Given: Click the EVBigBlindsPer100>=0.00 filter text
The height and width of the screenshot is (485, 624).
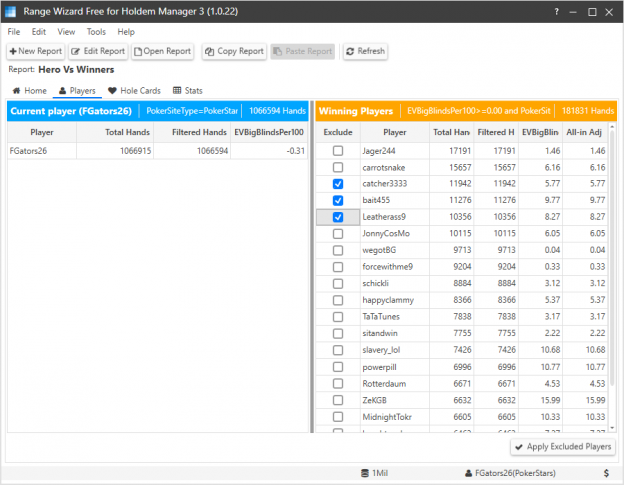Looking at the screenshot, I should point(479,111).
